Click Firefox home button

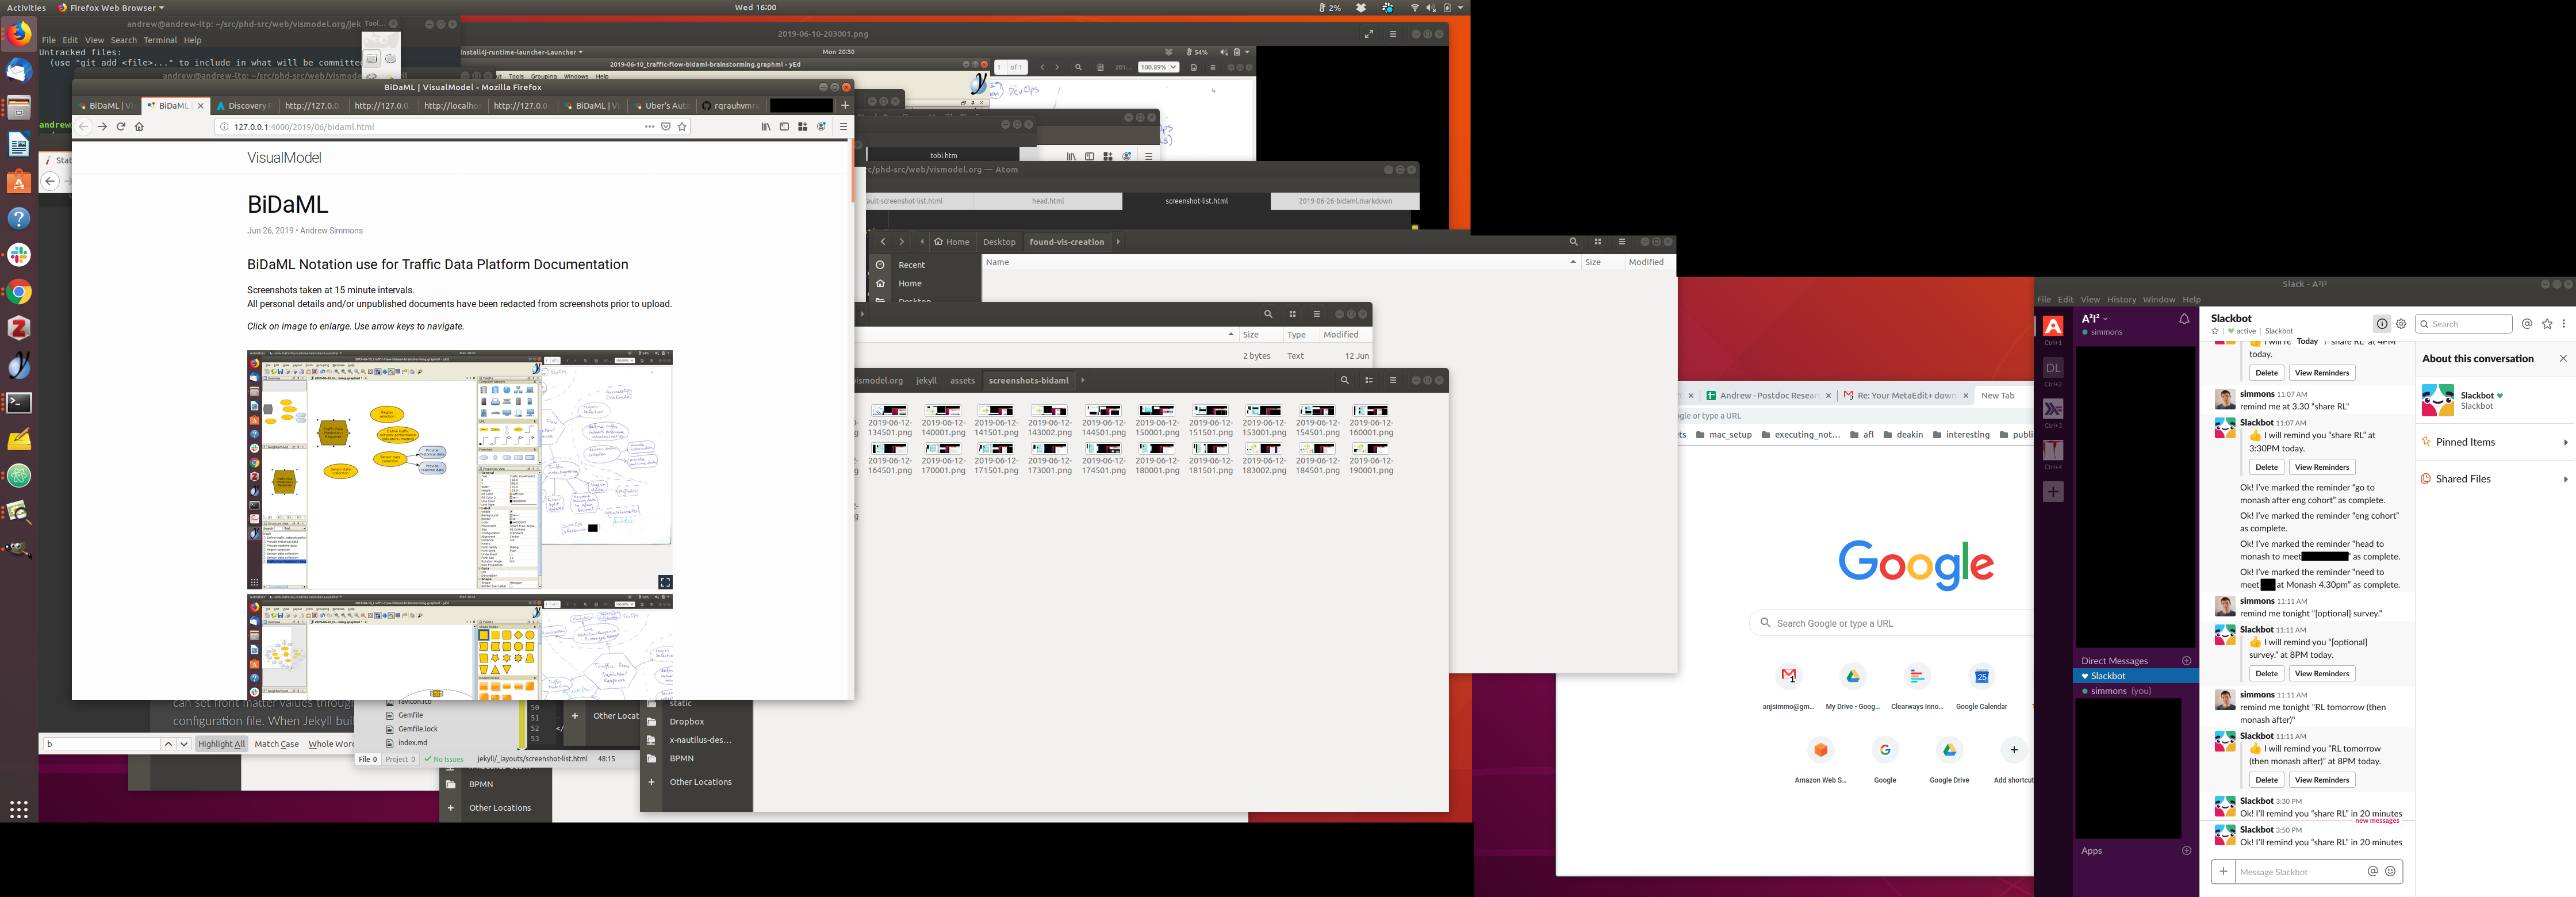(139, 127)
